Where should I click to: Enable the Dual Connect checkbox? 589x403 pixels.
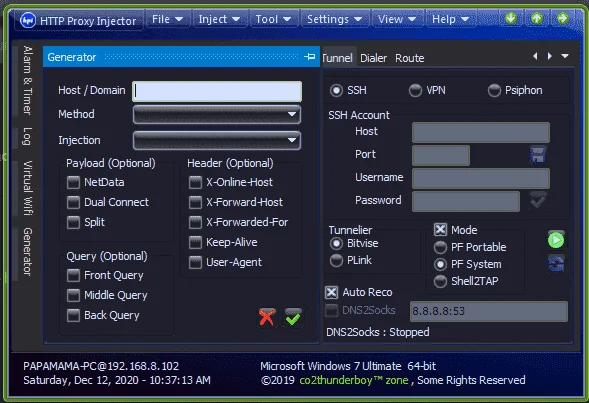point(73,202)
